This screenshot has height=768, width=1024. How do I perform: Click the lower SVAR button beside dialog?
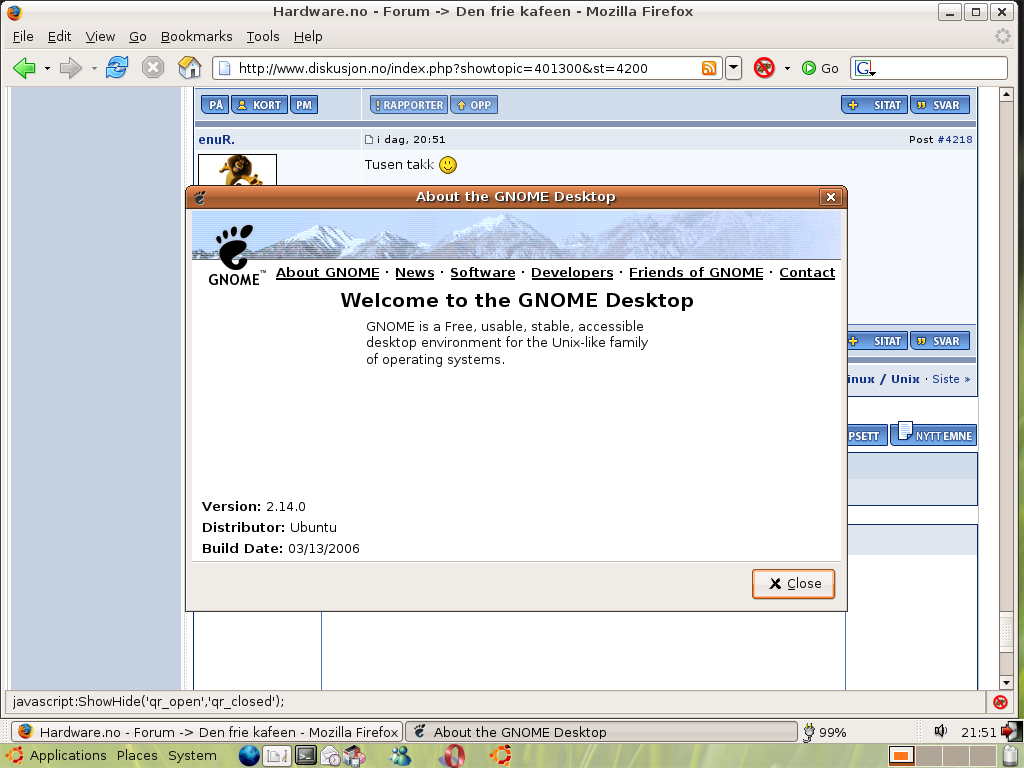[940, 341]
